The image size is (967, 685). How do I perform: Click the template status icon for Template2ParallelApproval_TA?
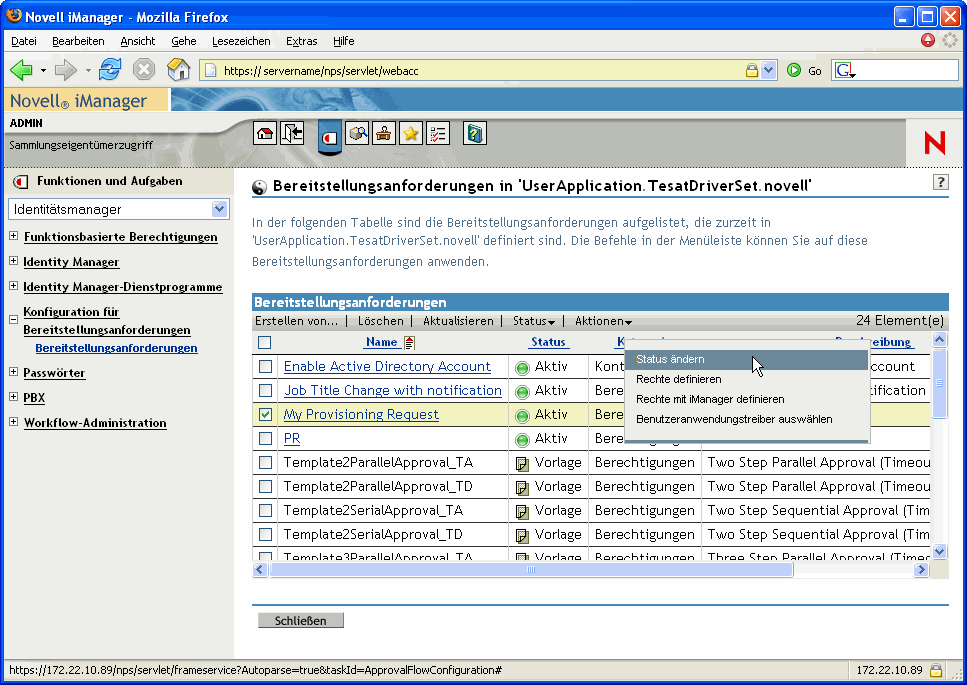click(x=522, y=464)
